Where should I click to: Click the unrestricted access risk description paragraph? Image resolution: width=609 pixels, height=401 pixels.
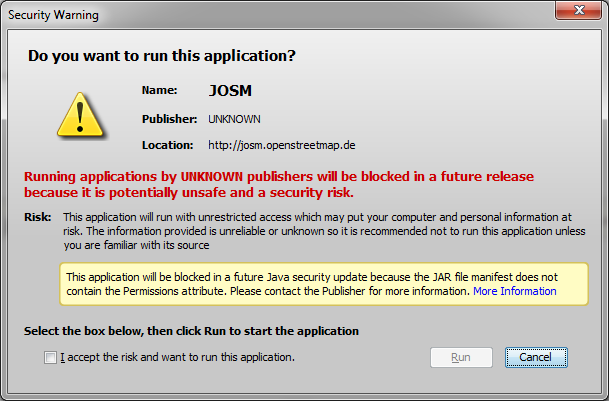click(x=324, y=231)
